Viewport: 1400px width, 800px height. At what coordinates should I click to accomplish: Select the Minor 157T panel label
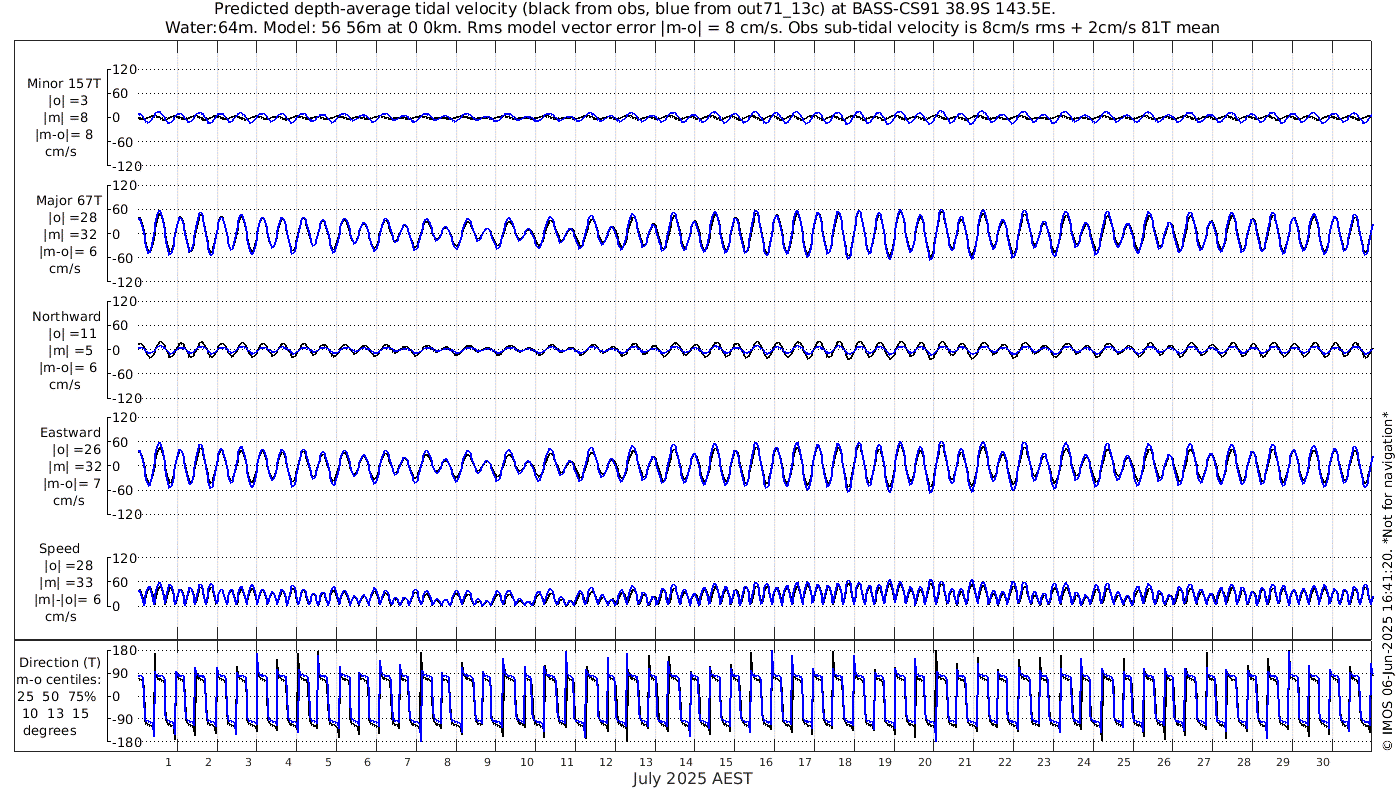[64, 84]
